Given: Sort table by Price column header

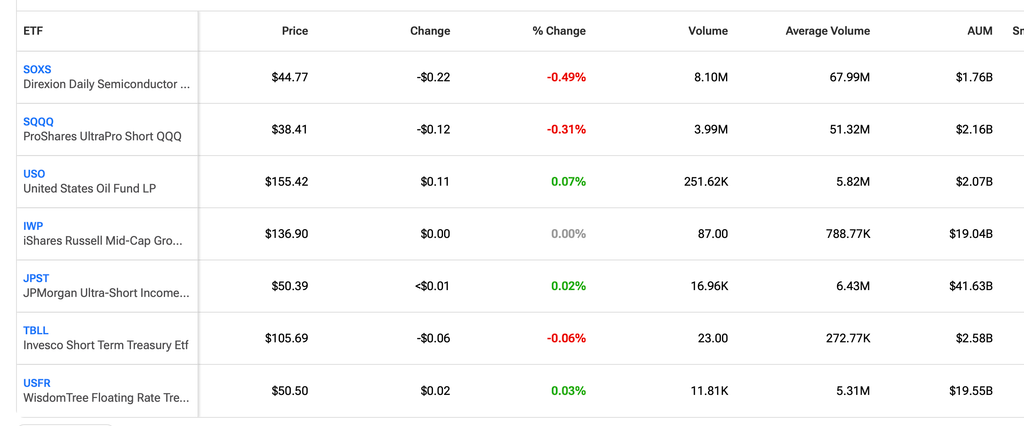Looking at the screenshot, I should [x=295, y=31].
